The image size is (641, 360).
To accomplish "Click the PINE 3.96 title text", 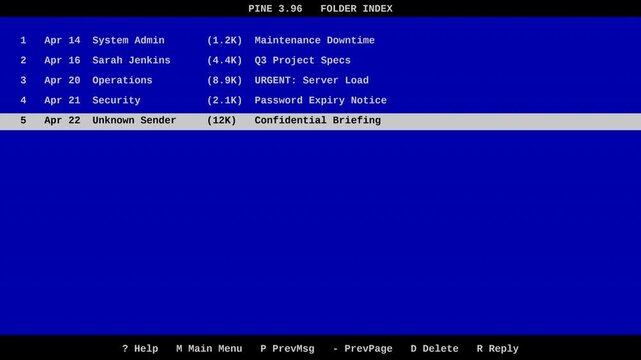I will [x=275, y=9].
